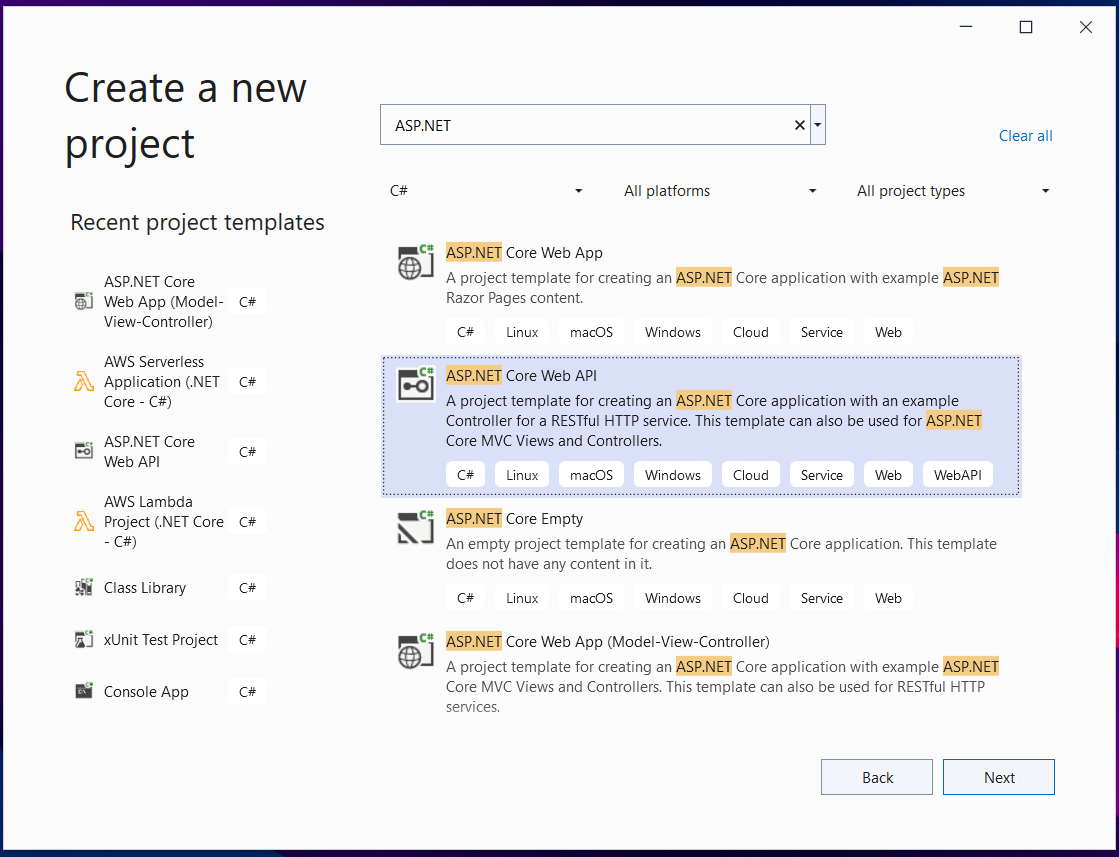
Task: Click C# badge next to Class Library
Action: 247,587
